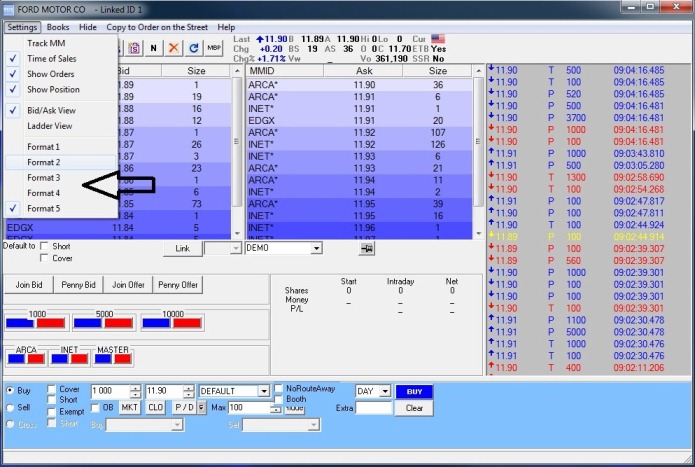Check the Default to Cover checkbox
Screen dimensions: 695x467
tap(44, 258)
